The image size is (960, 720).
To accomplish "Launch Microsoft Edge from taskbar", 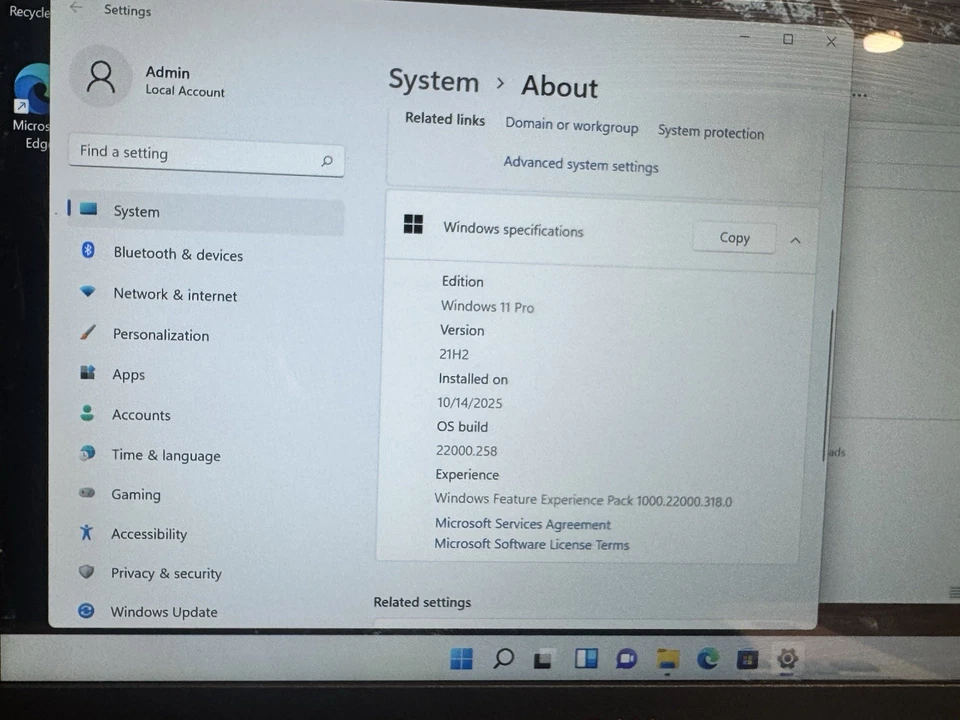I will click(708, 659).
